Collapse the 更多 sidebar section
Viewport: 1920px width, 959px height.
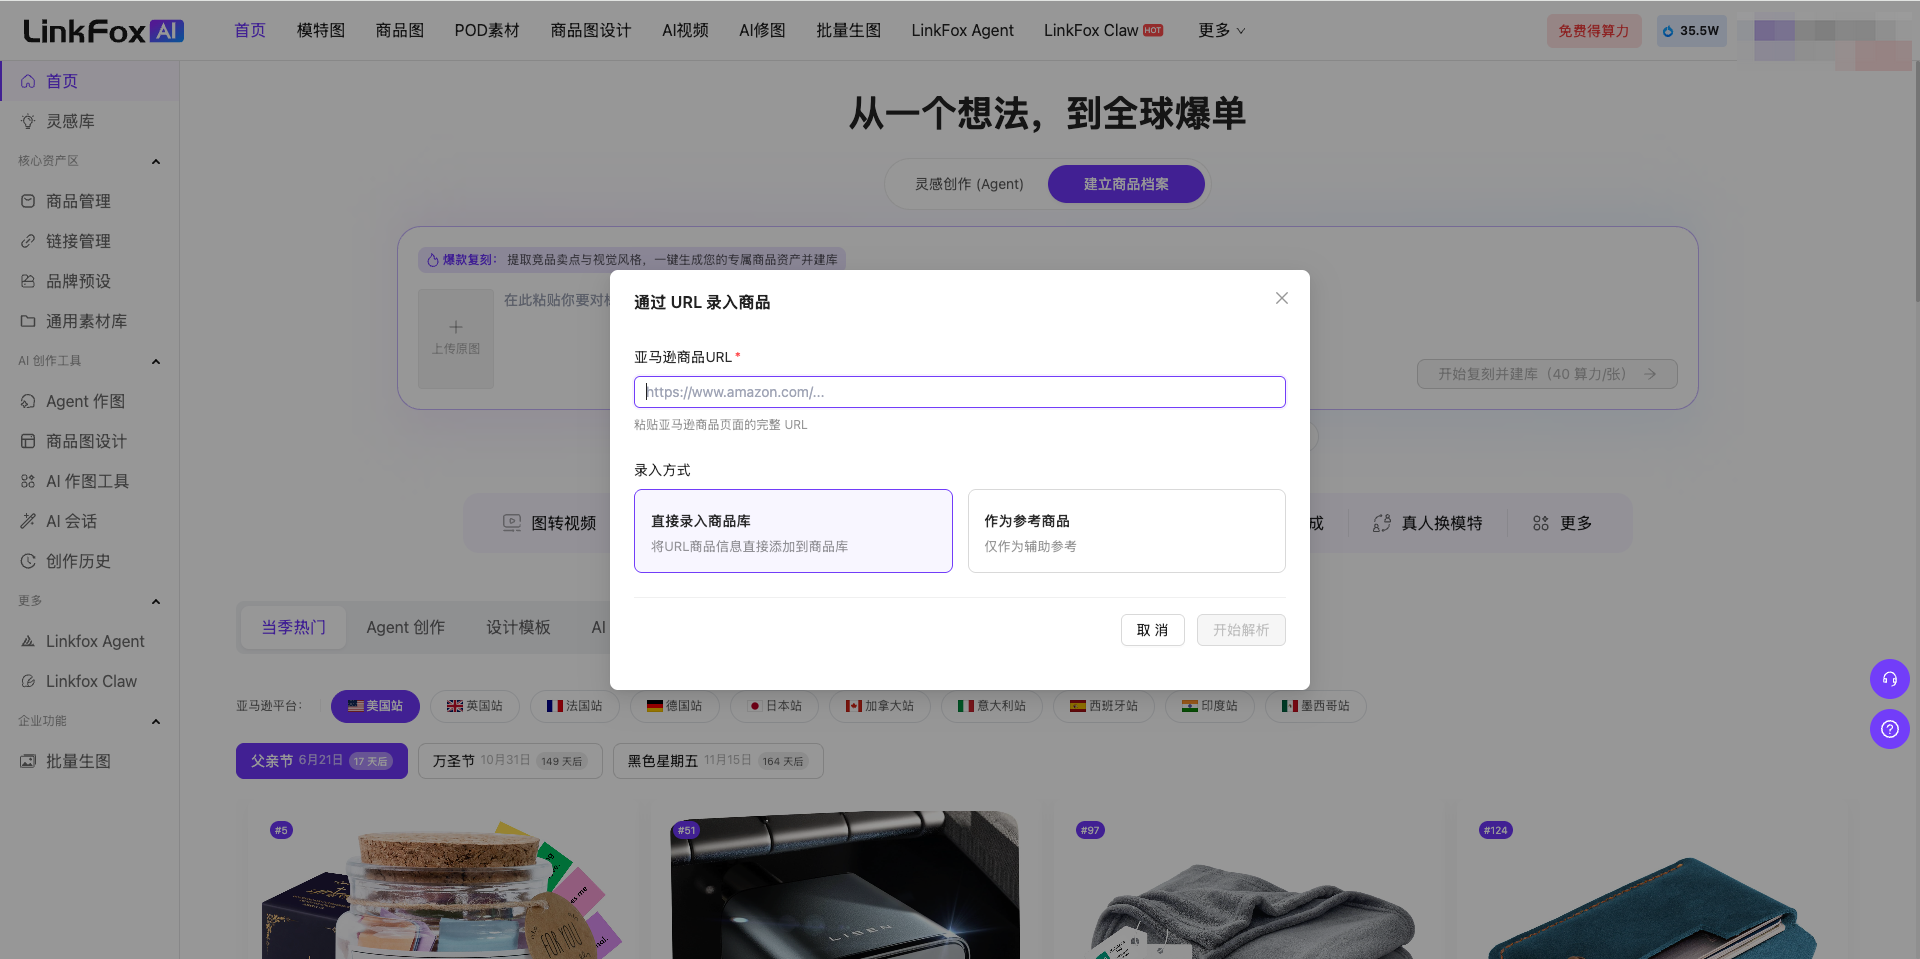(156, 601)
